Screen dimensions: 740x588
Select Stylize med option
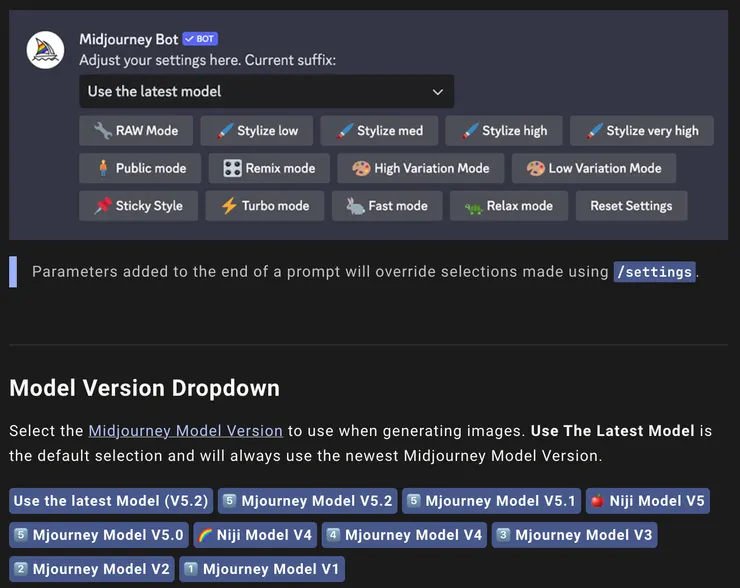[379, 131]
